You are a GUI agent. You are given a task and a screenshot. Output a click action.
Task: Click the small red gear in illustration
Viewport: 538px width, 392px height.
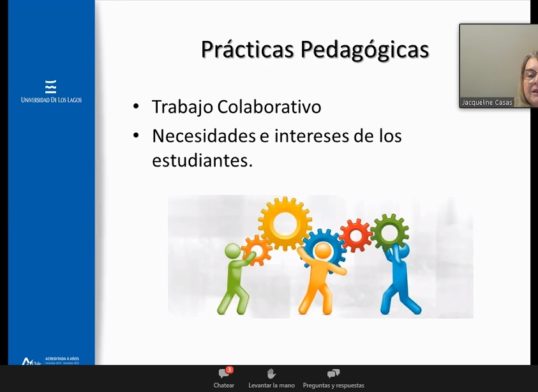(356, 236)
